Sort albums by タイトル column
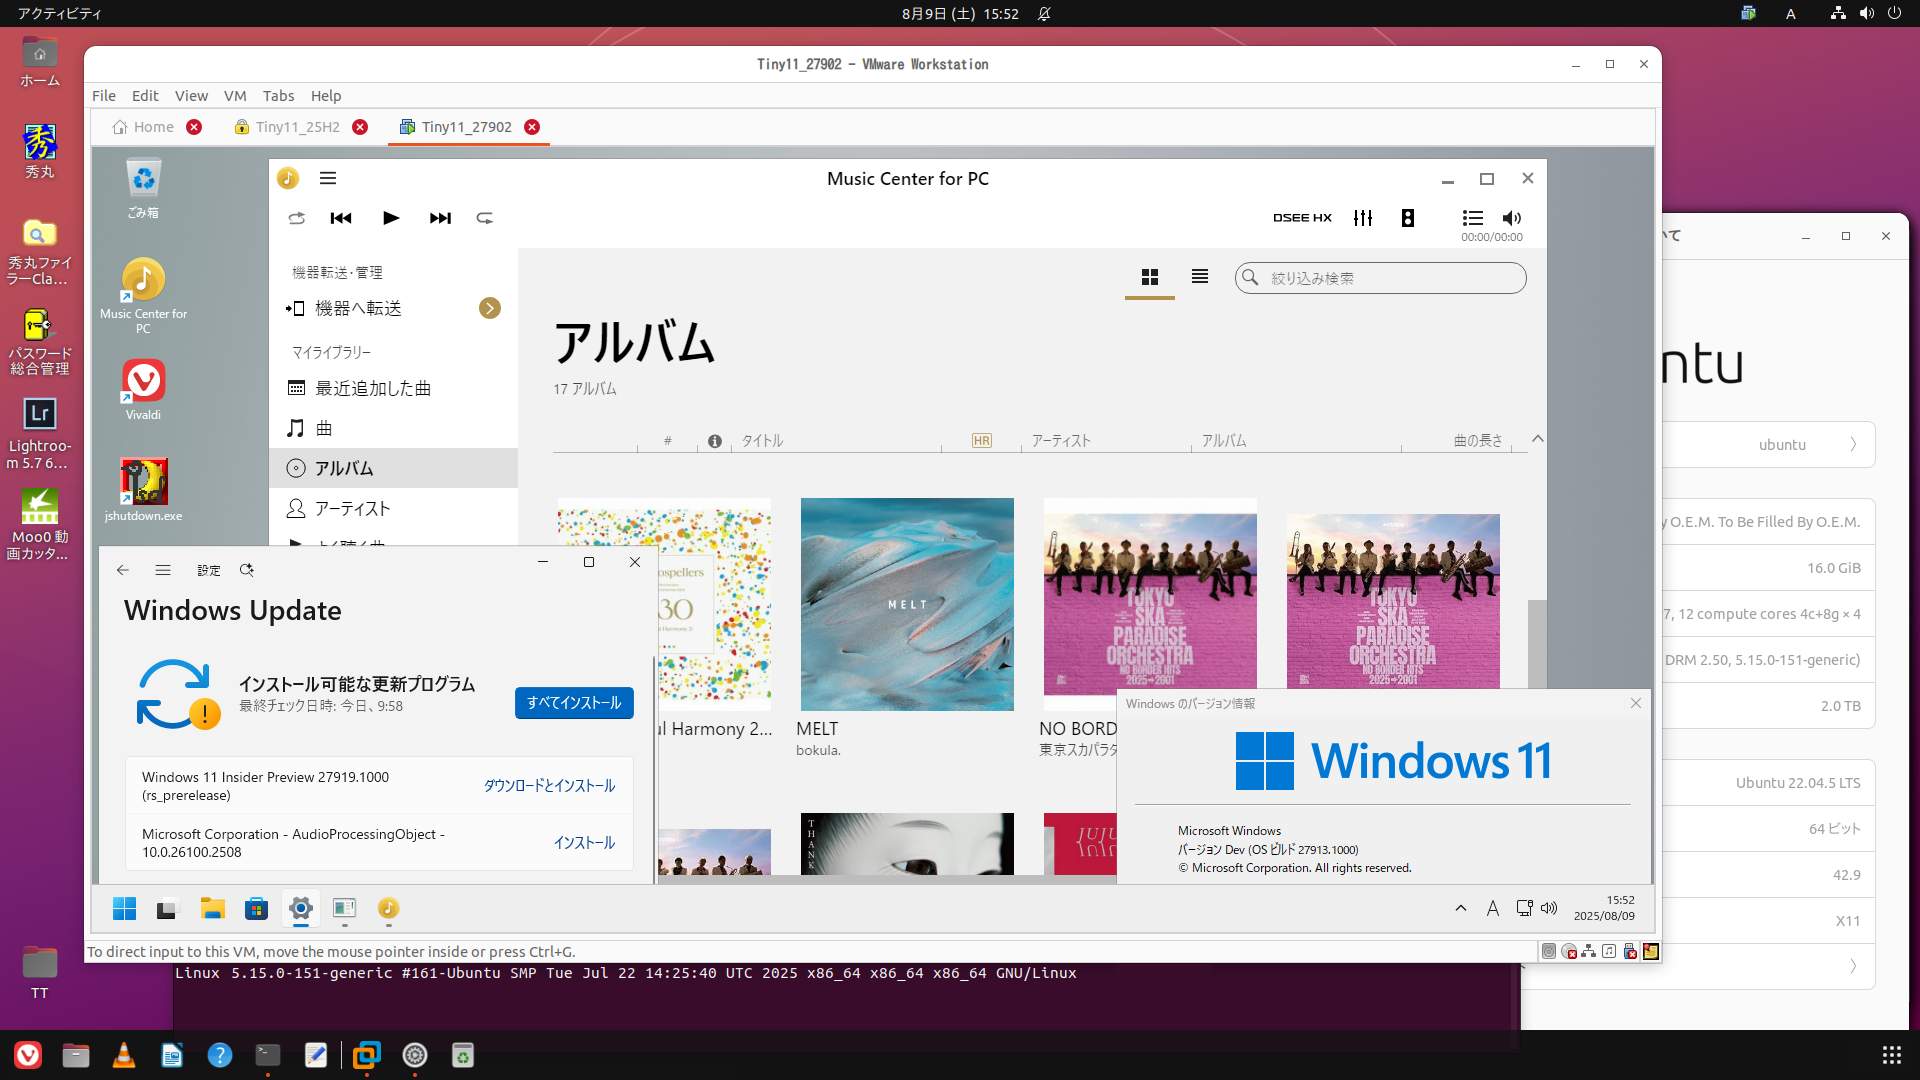Screen dimensions: 1920x1080 762,441
